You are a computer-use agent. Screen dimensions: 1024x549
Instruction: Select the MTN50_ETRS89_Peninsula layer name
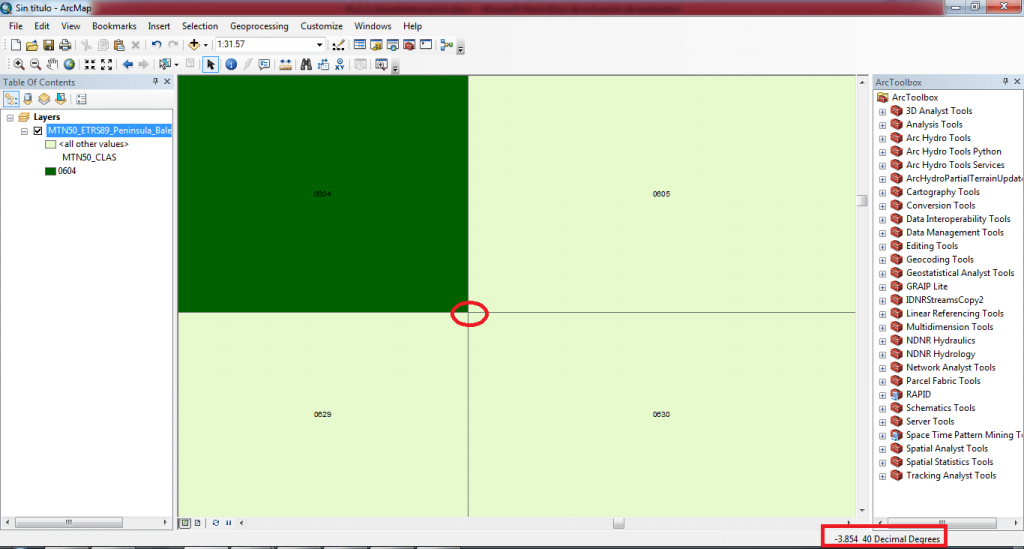click(x=109, y=130)
